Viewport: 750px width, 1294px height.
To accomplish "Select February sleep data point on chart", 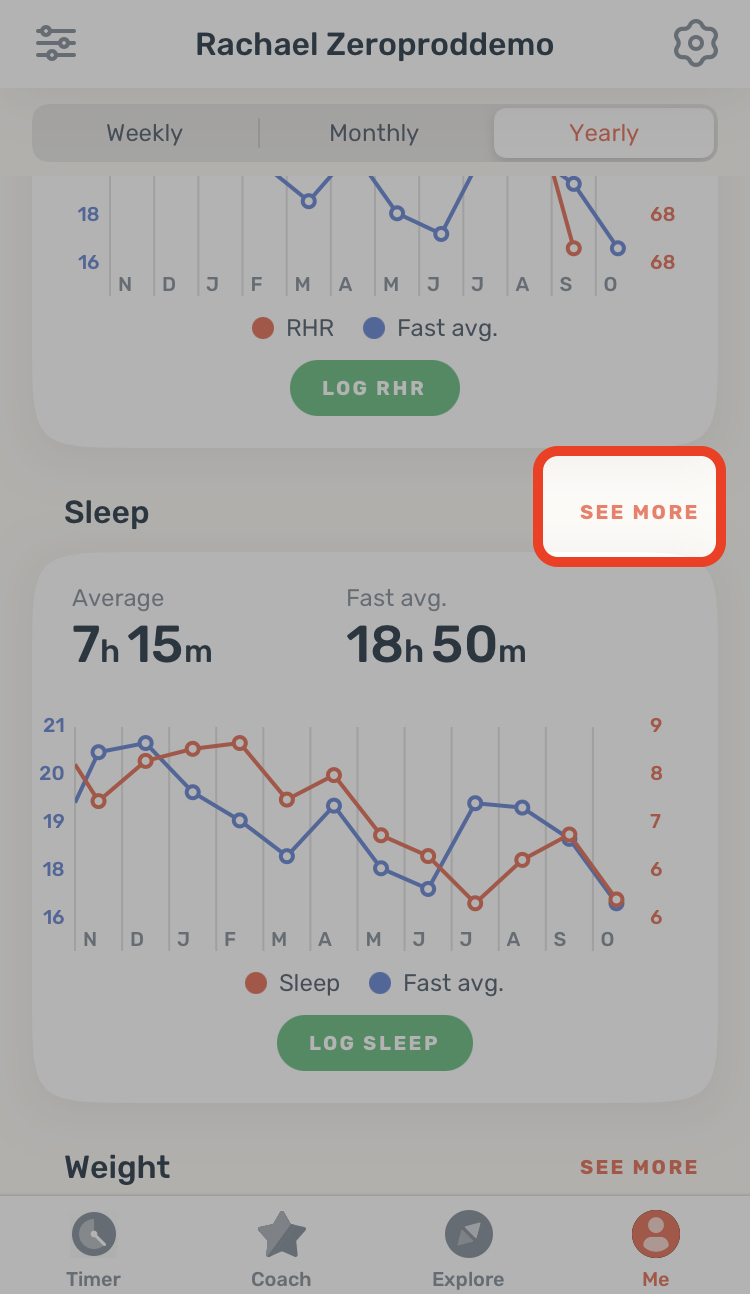I will point(240,743).
